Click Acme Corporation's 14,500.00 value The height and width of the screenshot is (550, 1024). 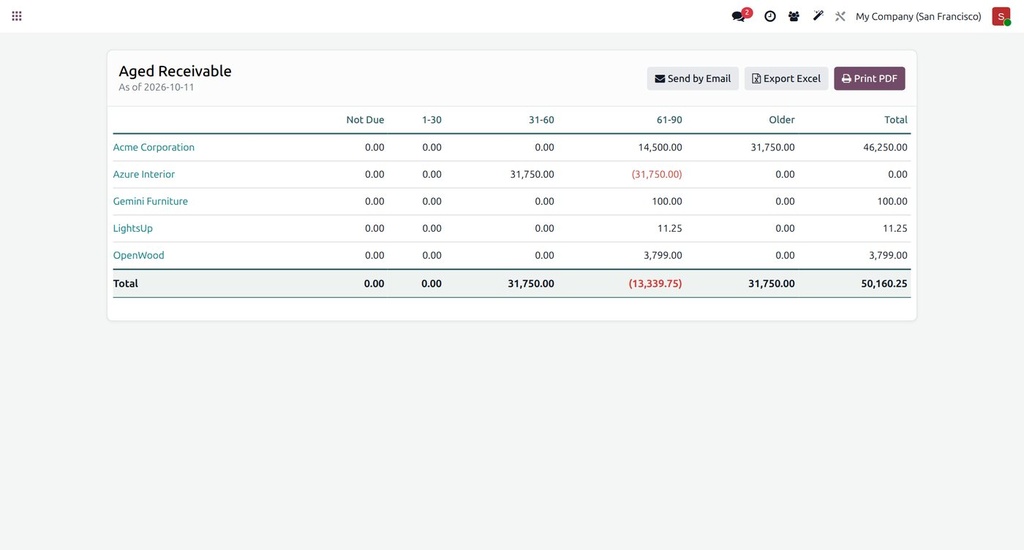[x=660, y=147]
